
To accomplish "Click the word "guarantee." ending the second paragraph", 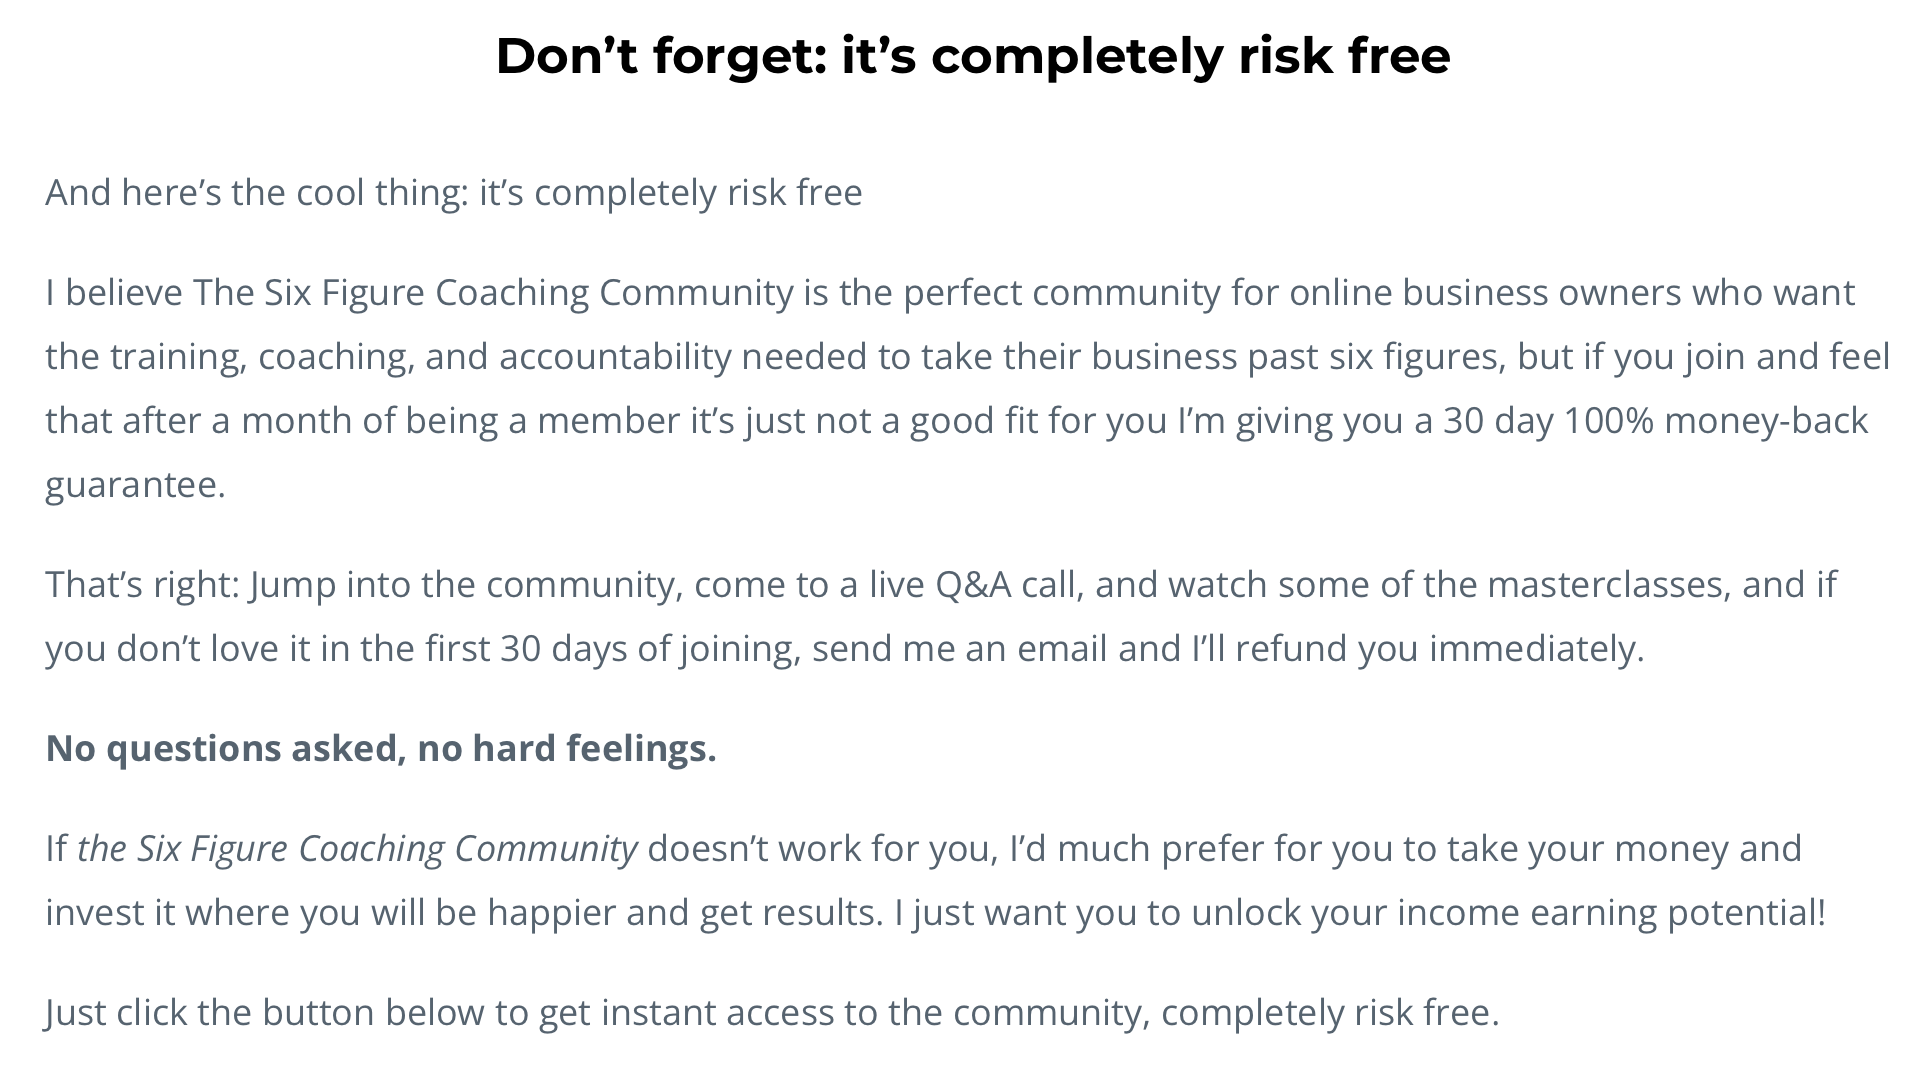I will 136,485.
